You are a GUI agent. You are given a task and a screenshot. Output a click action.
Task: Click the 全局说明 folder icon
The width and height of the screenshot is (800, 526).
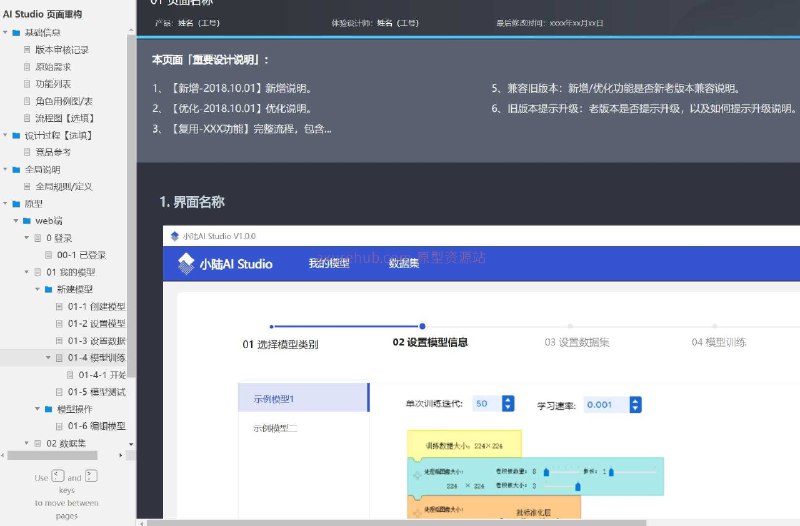tap(16, 169)
